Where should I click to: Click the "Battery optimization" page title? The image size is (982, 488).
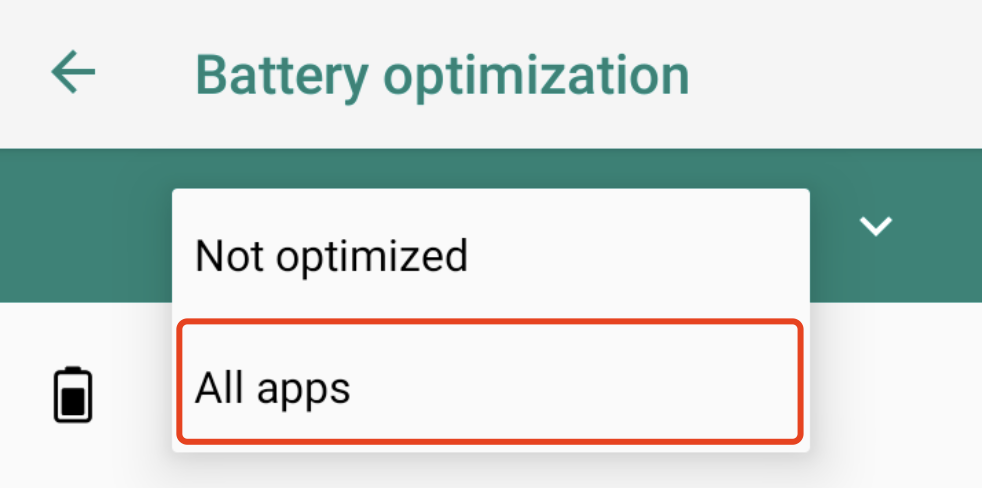(x=442, y=74)
